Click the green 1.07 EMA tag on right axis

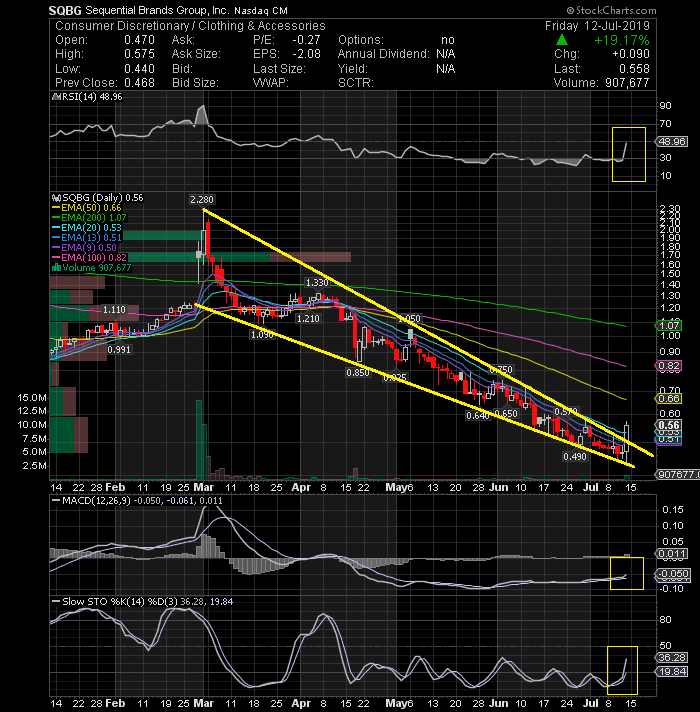point(669,325)
